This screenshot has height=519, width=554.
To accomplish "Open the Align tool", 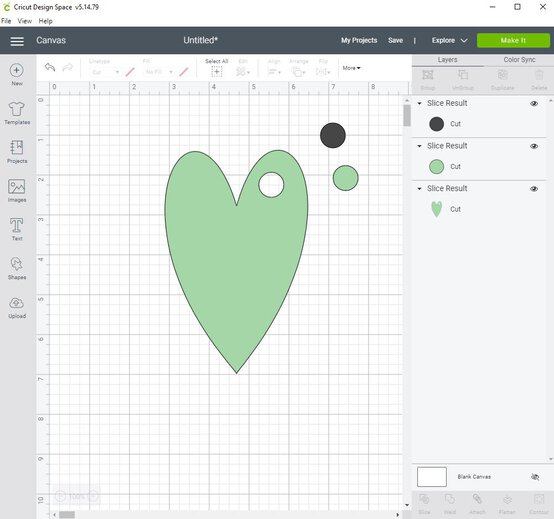I will click(274, 68).
